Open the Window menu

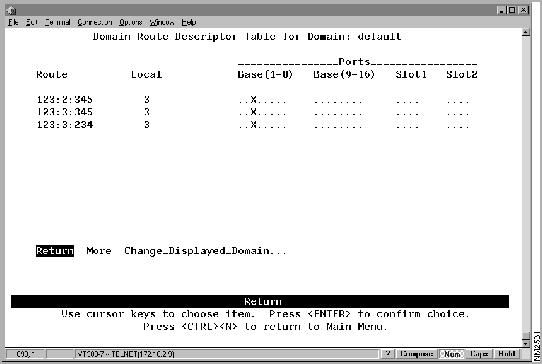162,22
